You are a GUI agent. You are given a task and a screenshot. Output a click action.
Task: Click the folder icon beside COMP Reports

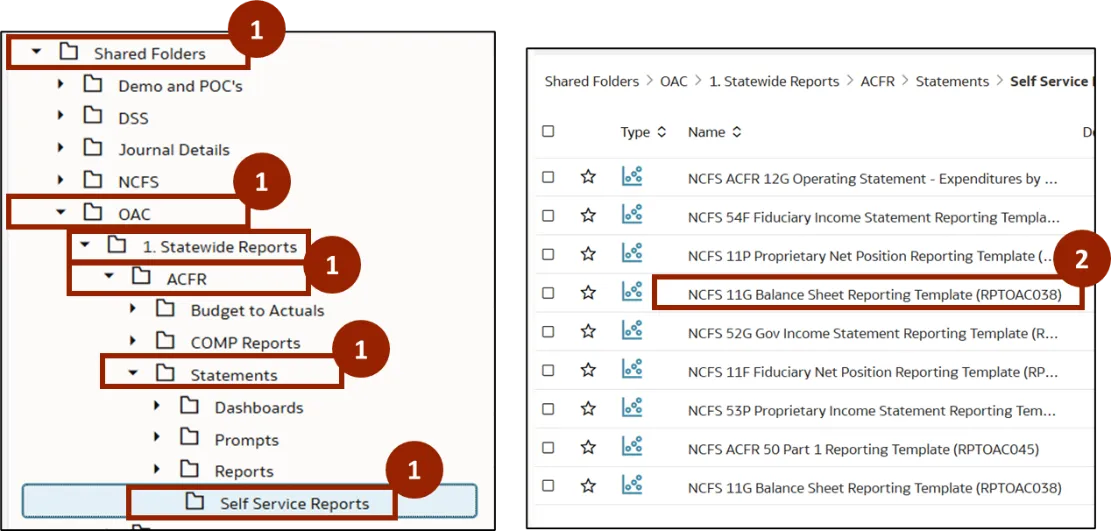pos(165,341)
